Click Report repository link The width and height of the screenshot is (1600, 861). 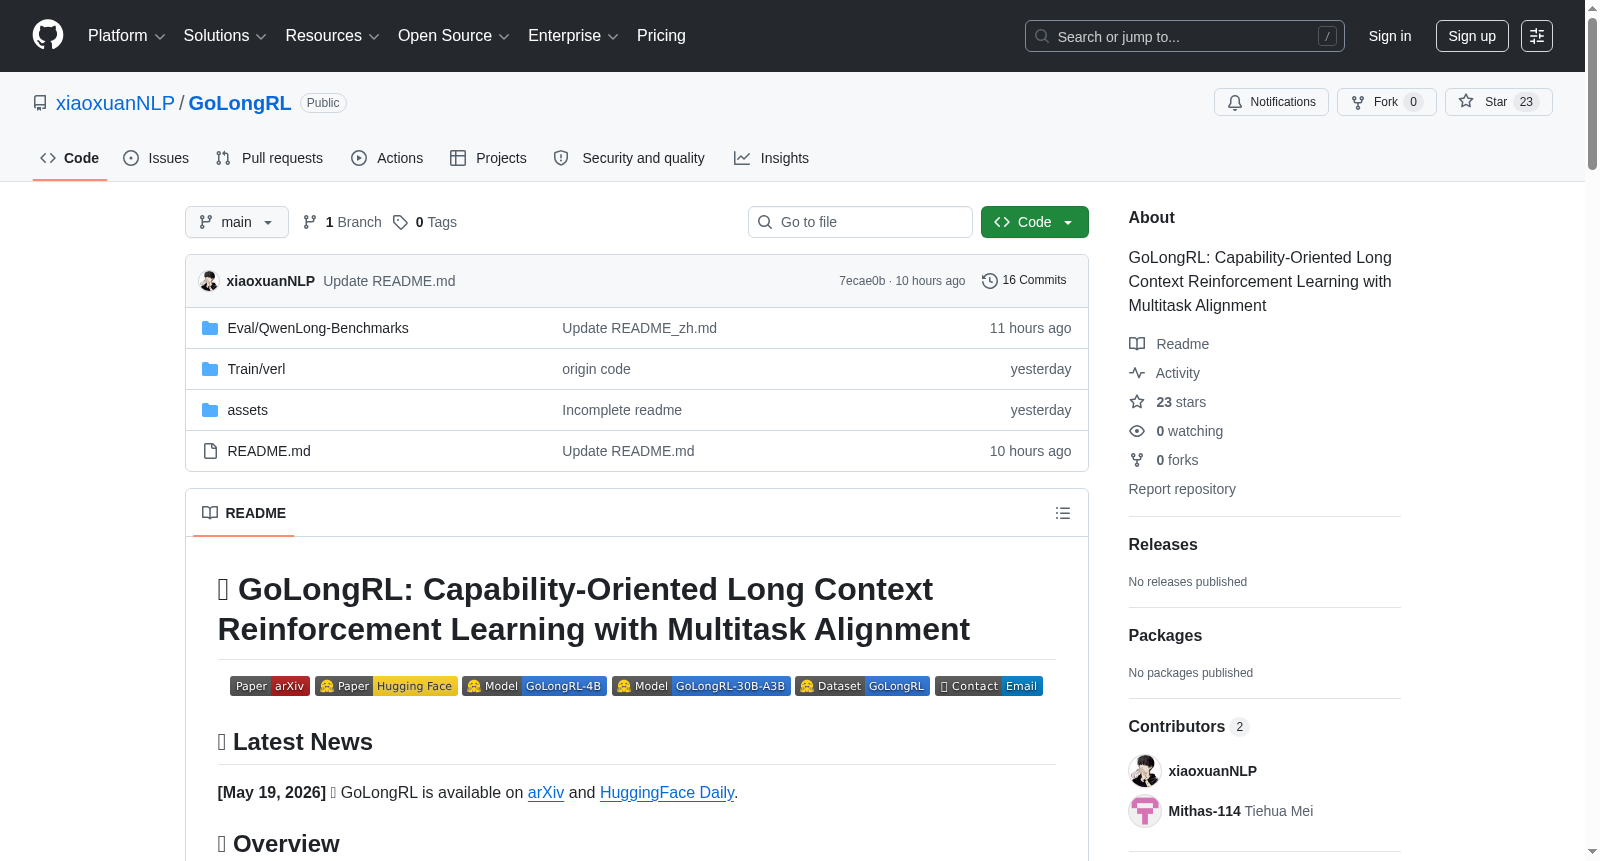tap(1182, 489)
